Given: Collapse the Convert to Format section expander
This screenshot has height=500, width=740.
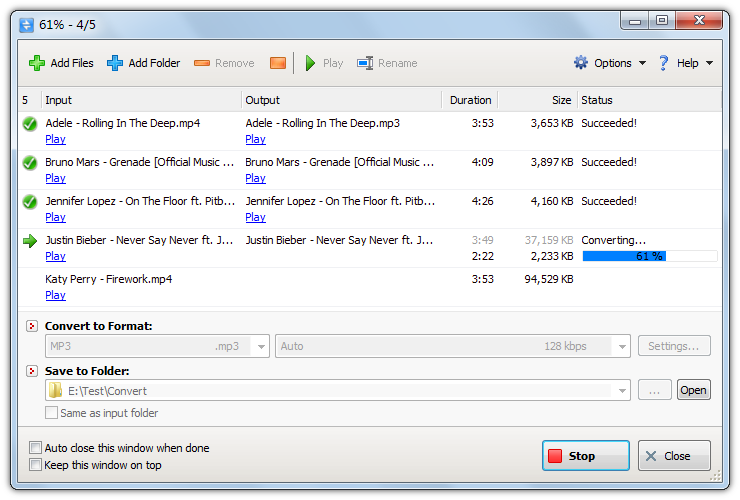Looking at the screenshot, I should coord(32,326).
